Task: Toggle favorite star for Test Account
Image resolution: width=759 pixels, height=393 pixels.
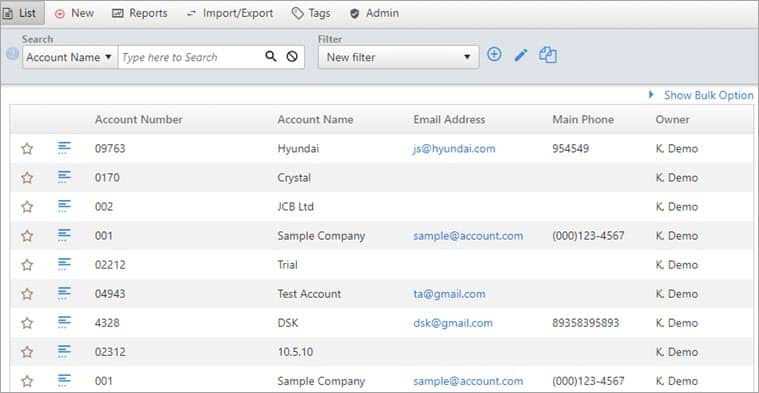Action: tap(27, 294)
